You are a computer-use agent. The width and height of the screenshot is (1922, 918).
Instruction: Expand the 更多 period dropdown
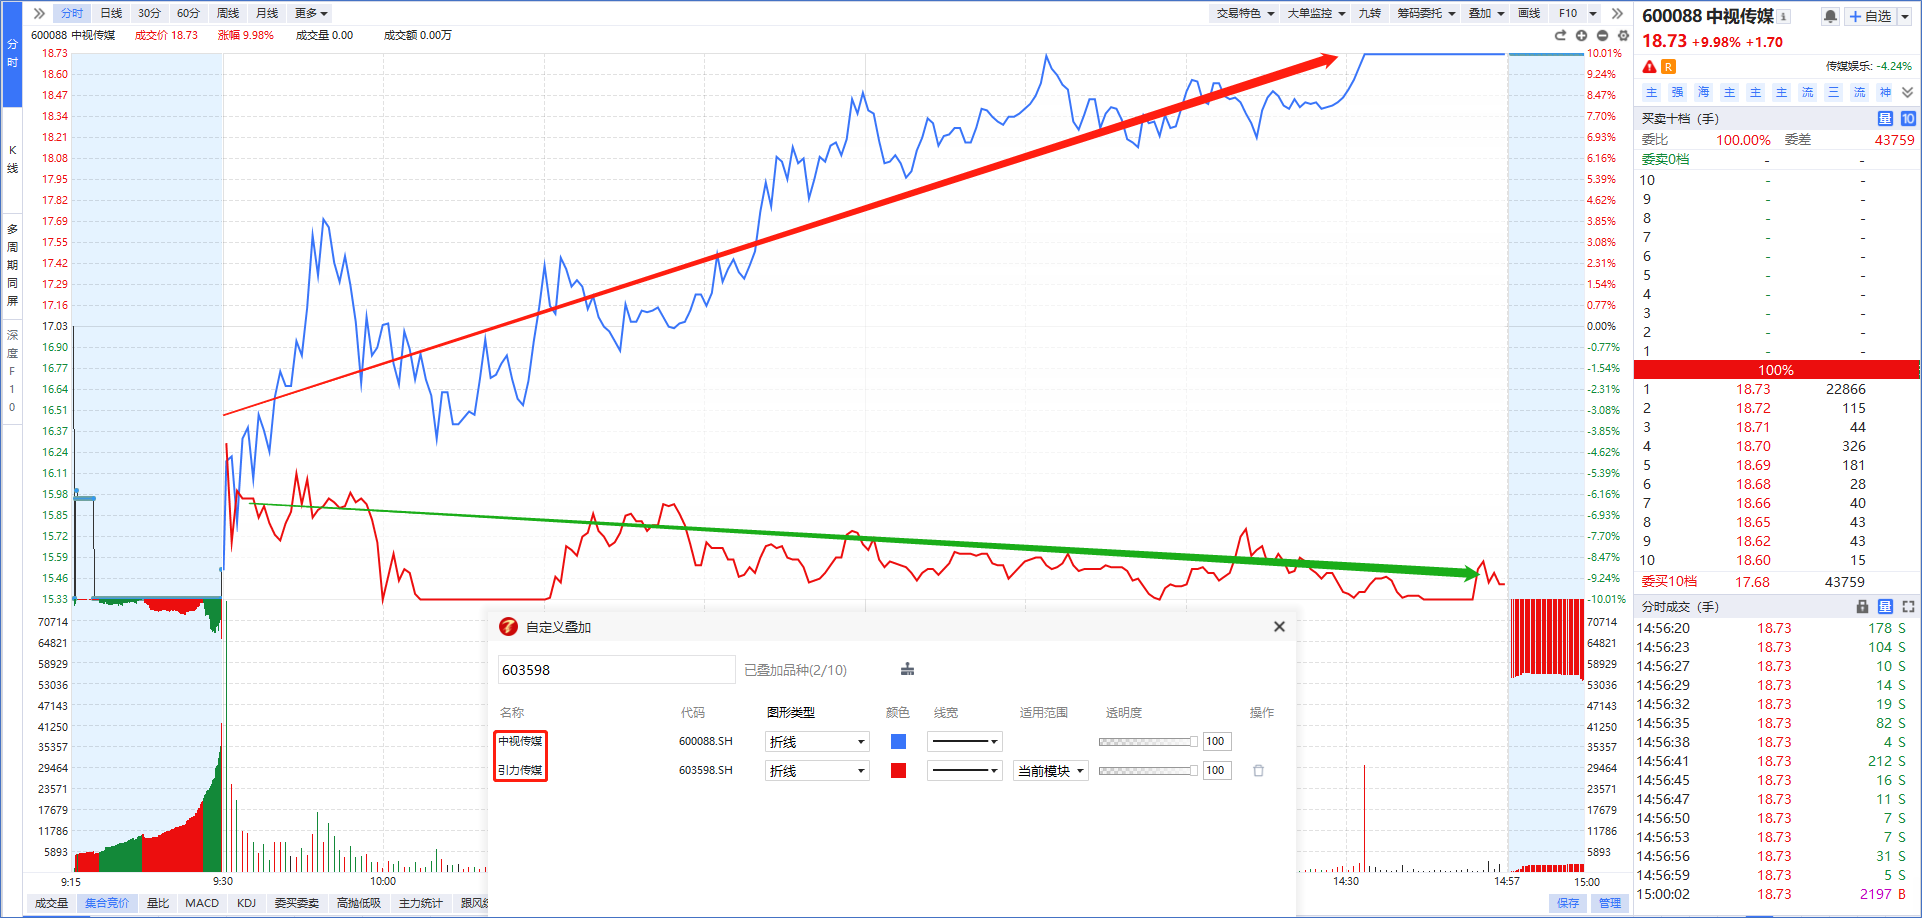pyautogui.click(x=311, y=13)
